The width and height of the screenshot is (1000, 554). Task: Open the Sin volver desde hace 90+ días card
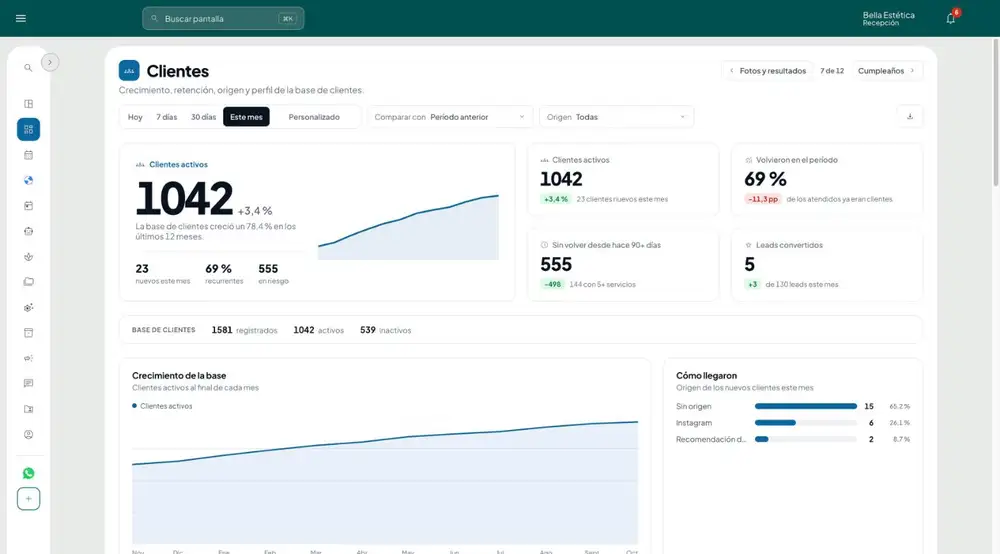623,265
